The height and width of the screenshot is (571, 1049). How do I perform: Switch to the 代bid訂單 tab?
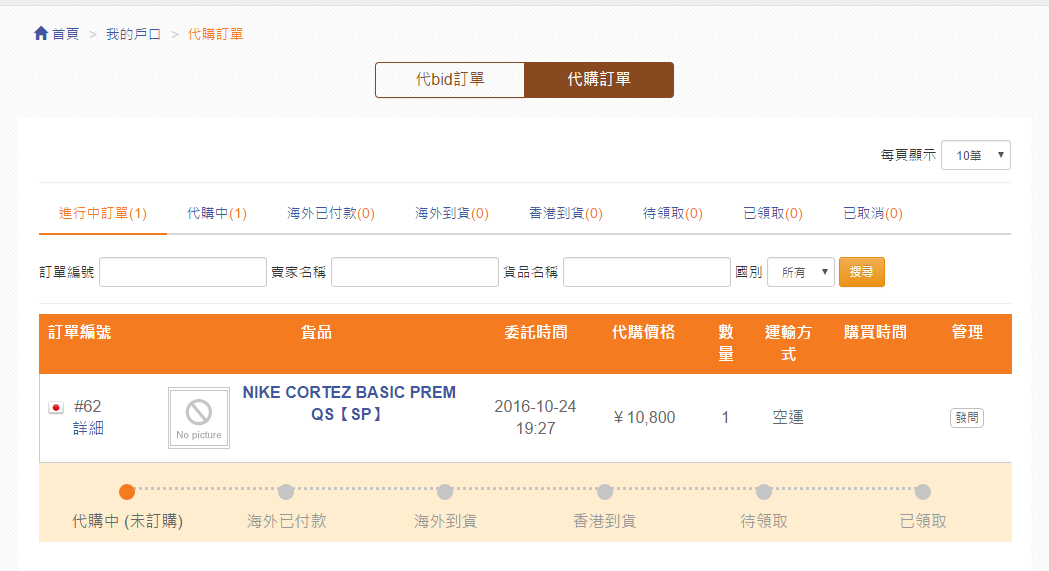[450, 80]
